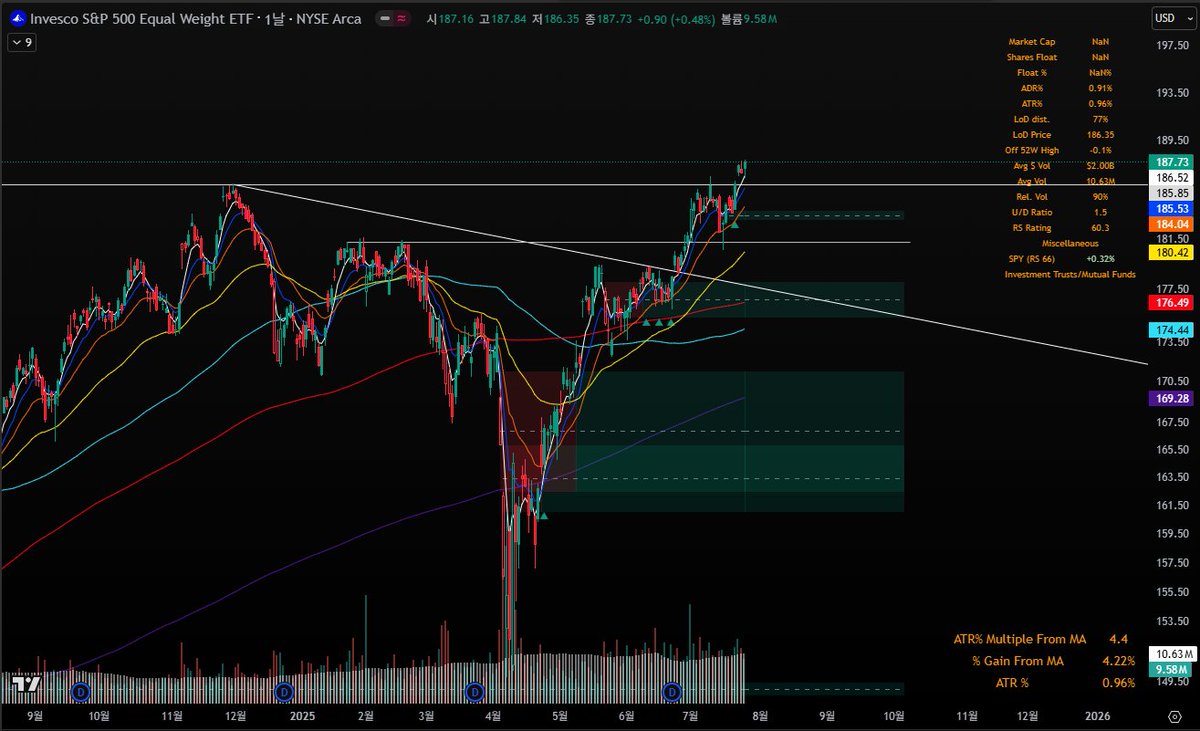Select the yellow 180.42 price label
The width and height of the screenshot is (1200, 731).
click(x=1170, y=253)
